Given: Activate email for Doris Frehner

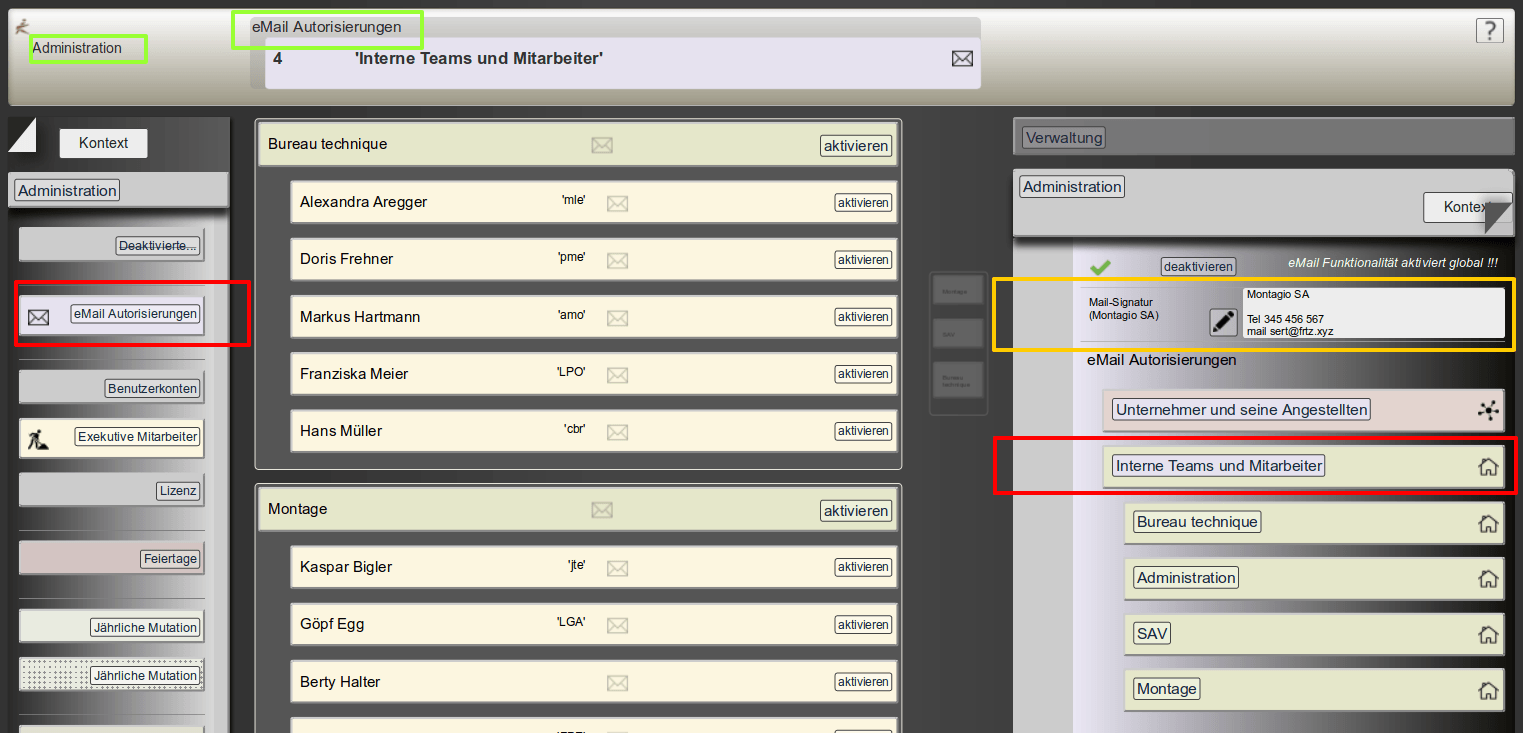Looking at the screenshot, I should click(863, 260).
